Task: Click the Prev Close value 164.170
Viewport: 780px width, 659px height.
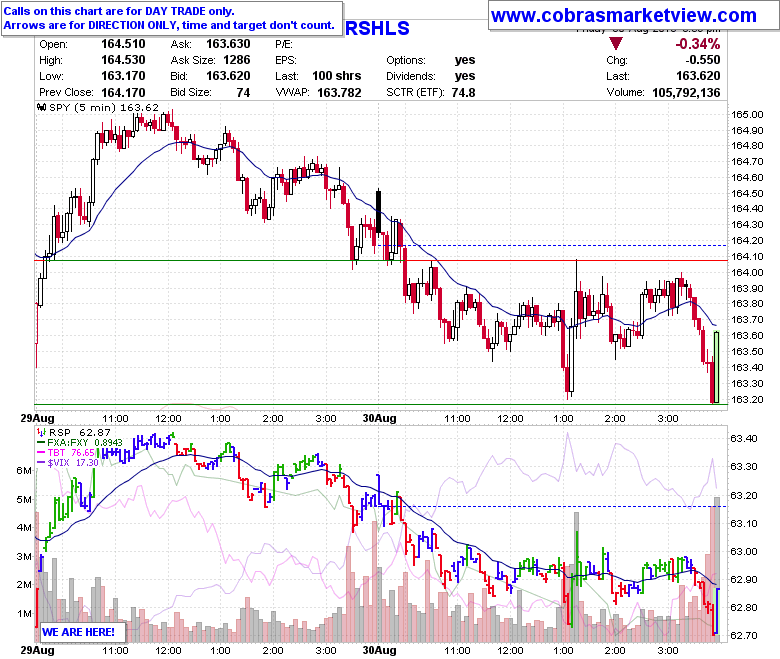Action: point(123,93)
